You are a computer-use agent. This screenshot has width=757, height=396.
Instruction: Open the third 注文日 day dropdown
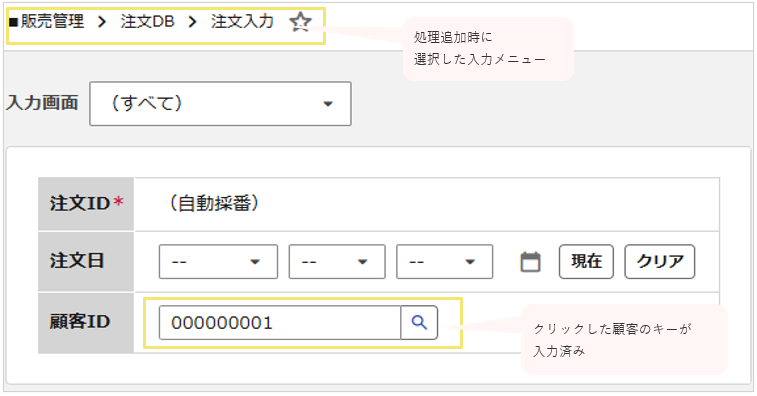pyautogui.click(x=445, y=262)
